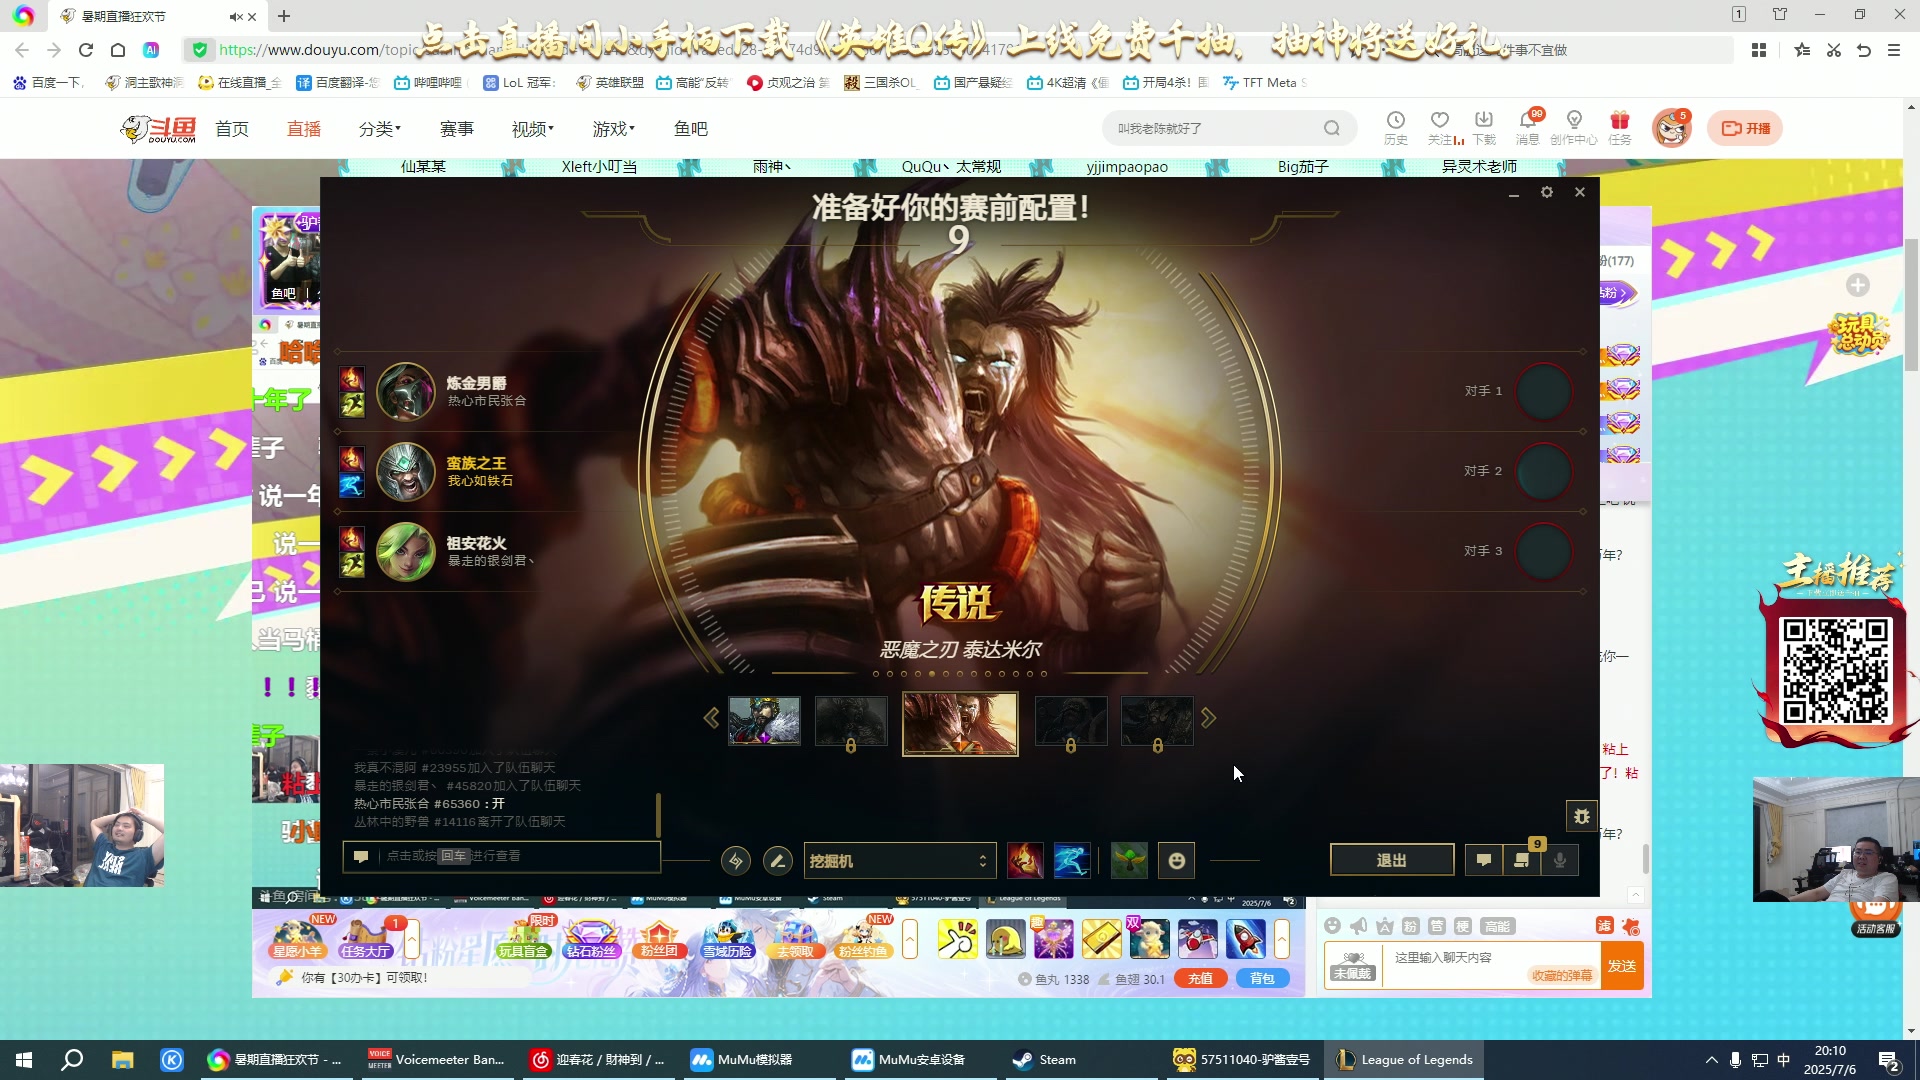
Task: Open the 哔哩哔哩 bookmark
Action: [x=428, y=83]
